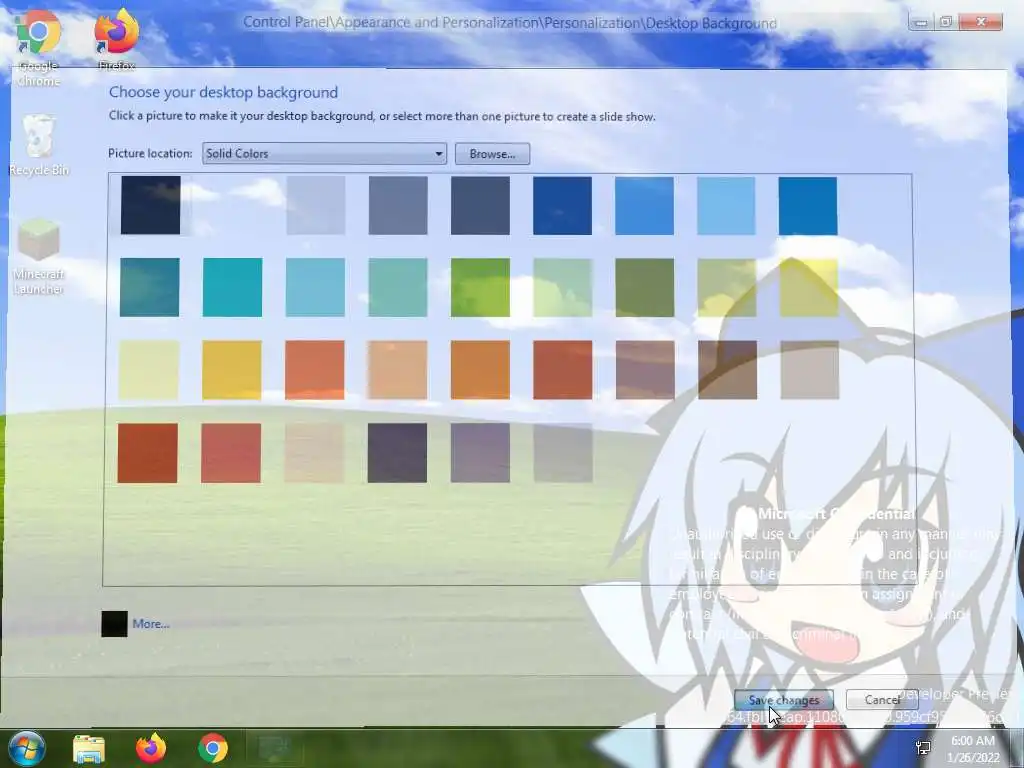Choose the pale periwinkle swatch in first row
1024x768 pixels.
[315, 205]
